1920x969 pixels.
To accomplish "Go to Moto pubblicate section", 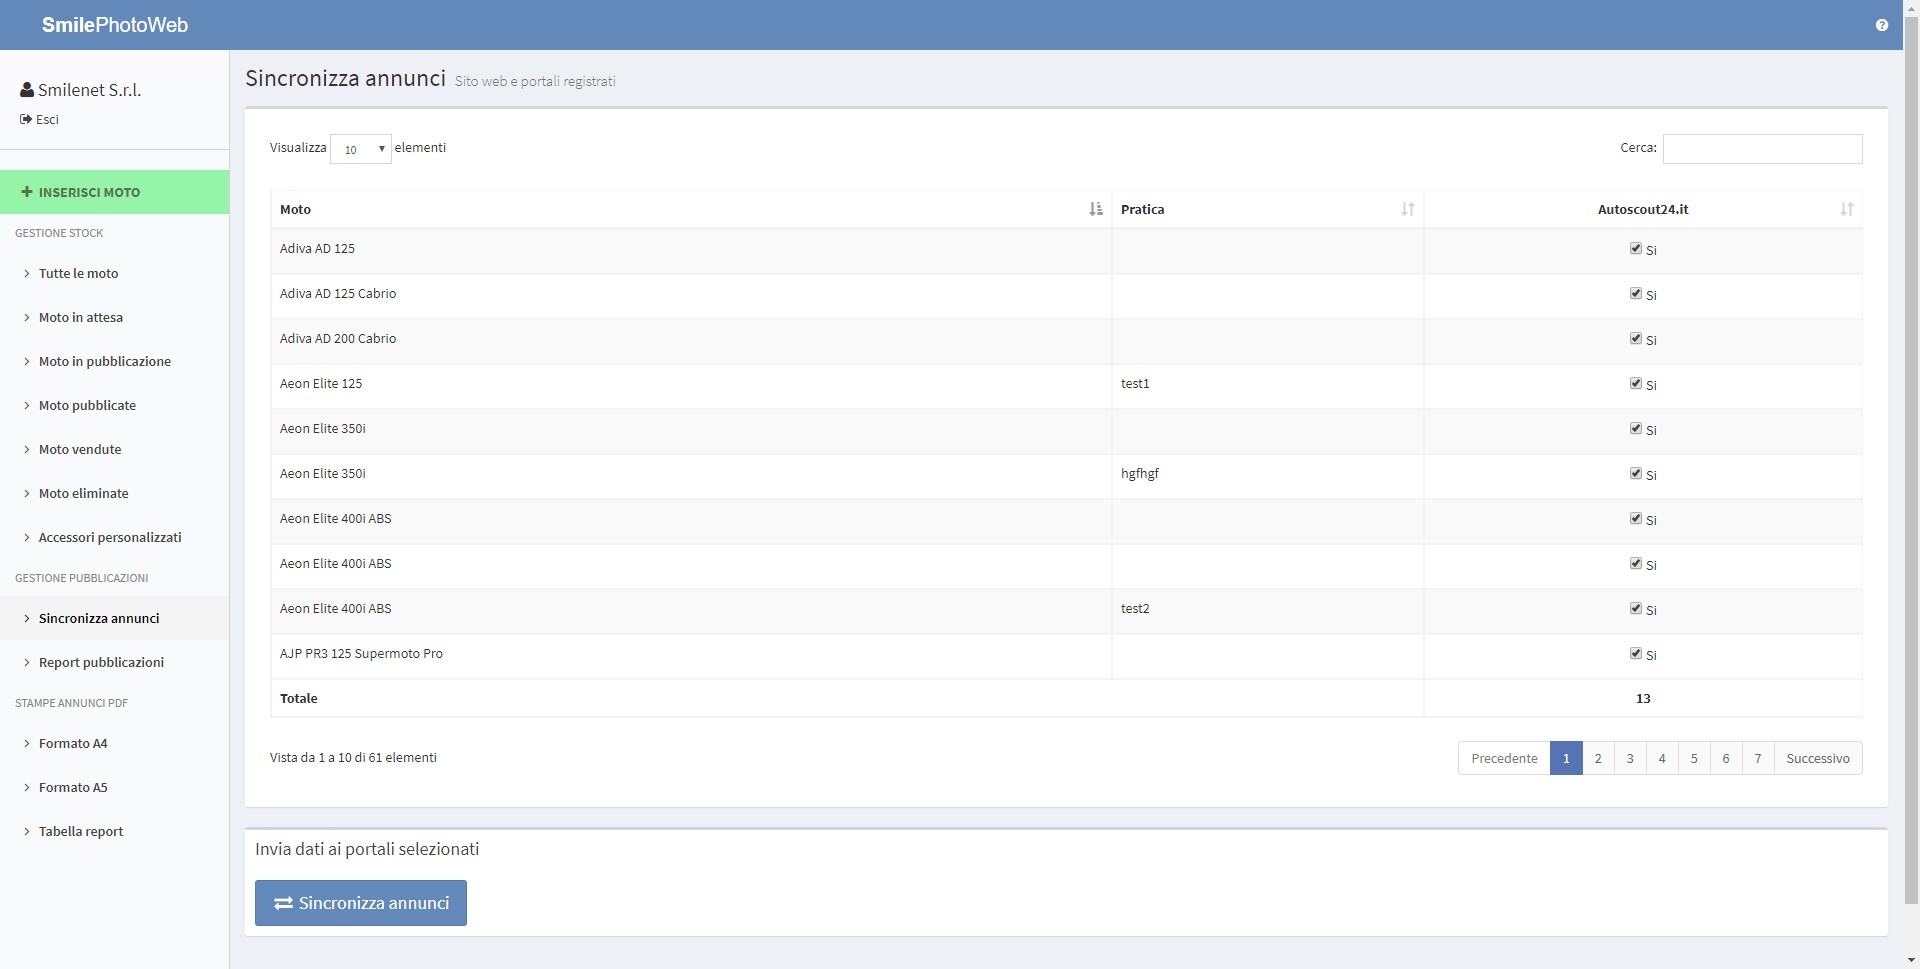I will pos(114,405).
